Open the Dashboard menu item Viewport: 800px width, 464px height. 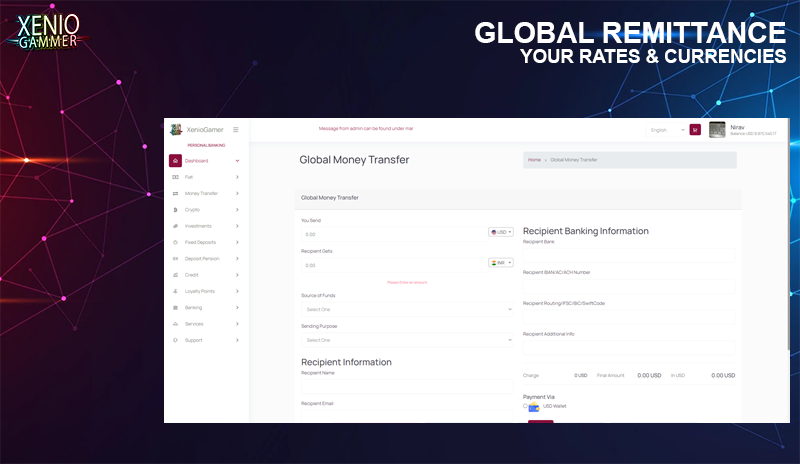tap(205, 161)
